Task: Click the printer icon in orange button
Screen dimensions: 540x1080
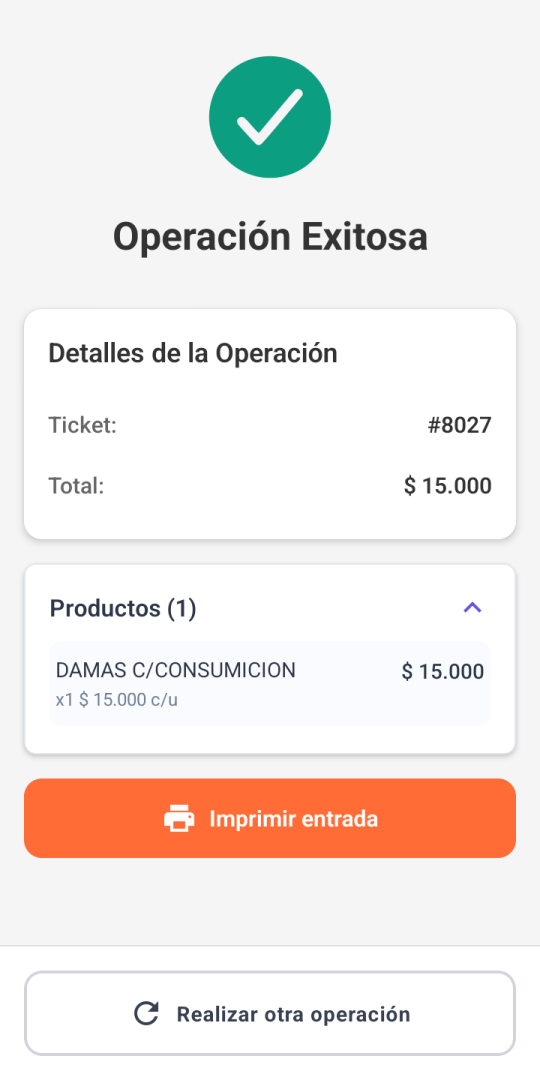Action: coord(179,818)
